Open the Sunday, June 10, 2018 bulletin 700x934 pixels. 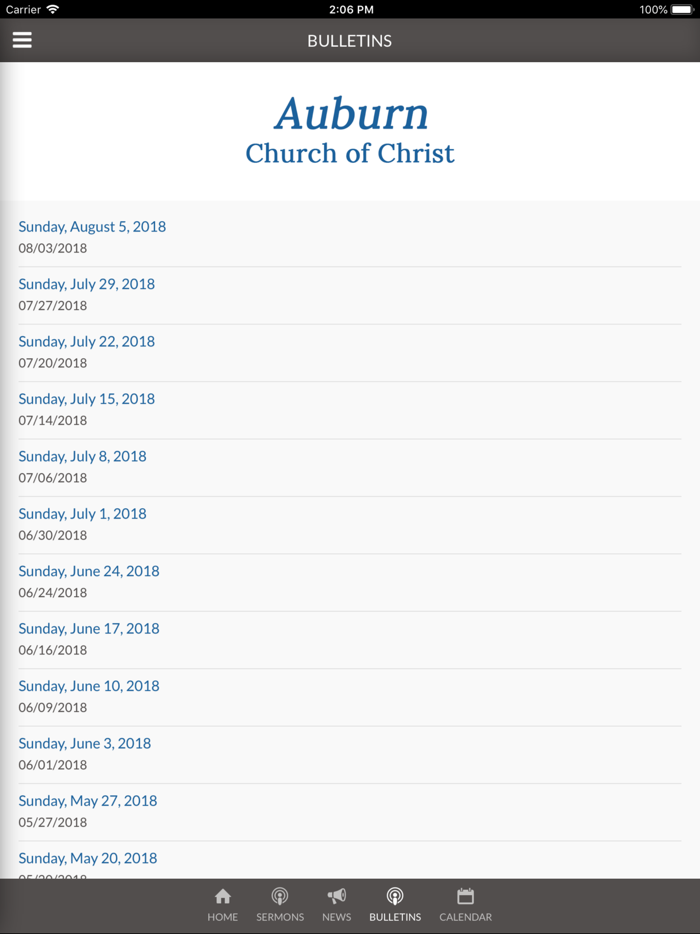(88, 685)
